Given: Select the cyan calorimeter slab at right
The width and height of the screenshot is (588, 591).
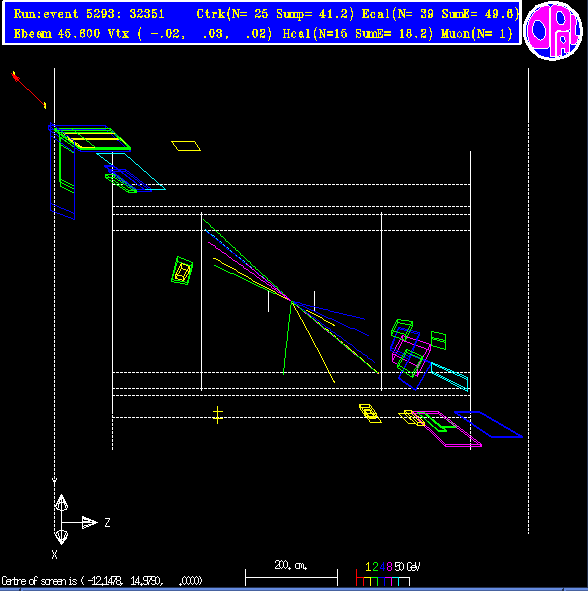Looking at the screenshot, I should tap(450, 376).
